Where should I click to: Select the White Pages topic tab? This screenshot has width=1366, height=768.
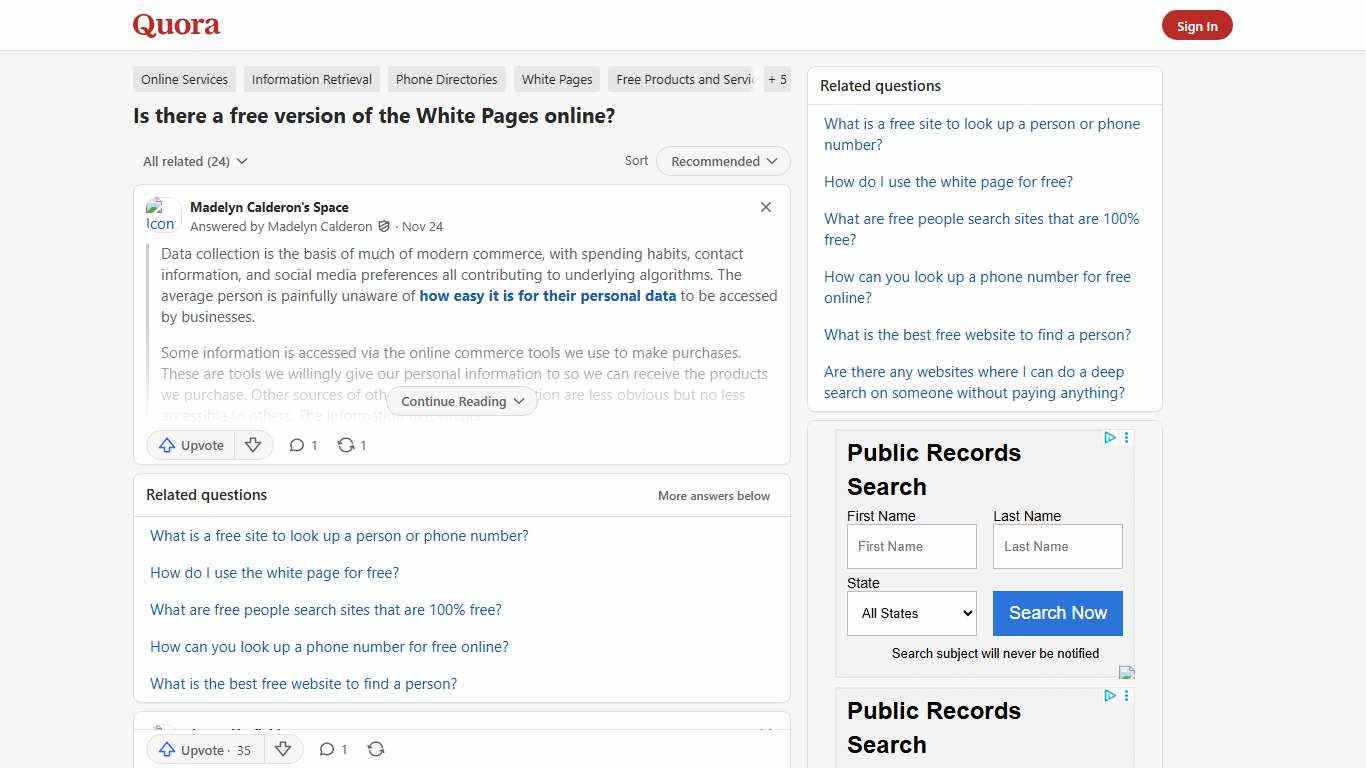[x=556, y=79]
